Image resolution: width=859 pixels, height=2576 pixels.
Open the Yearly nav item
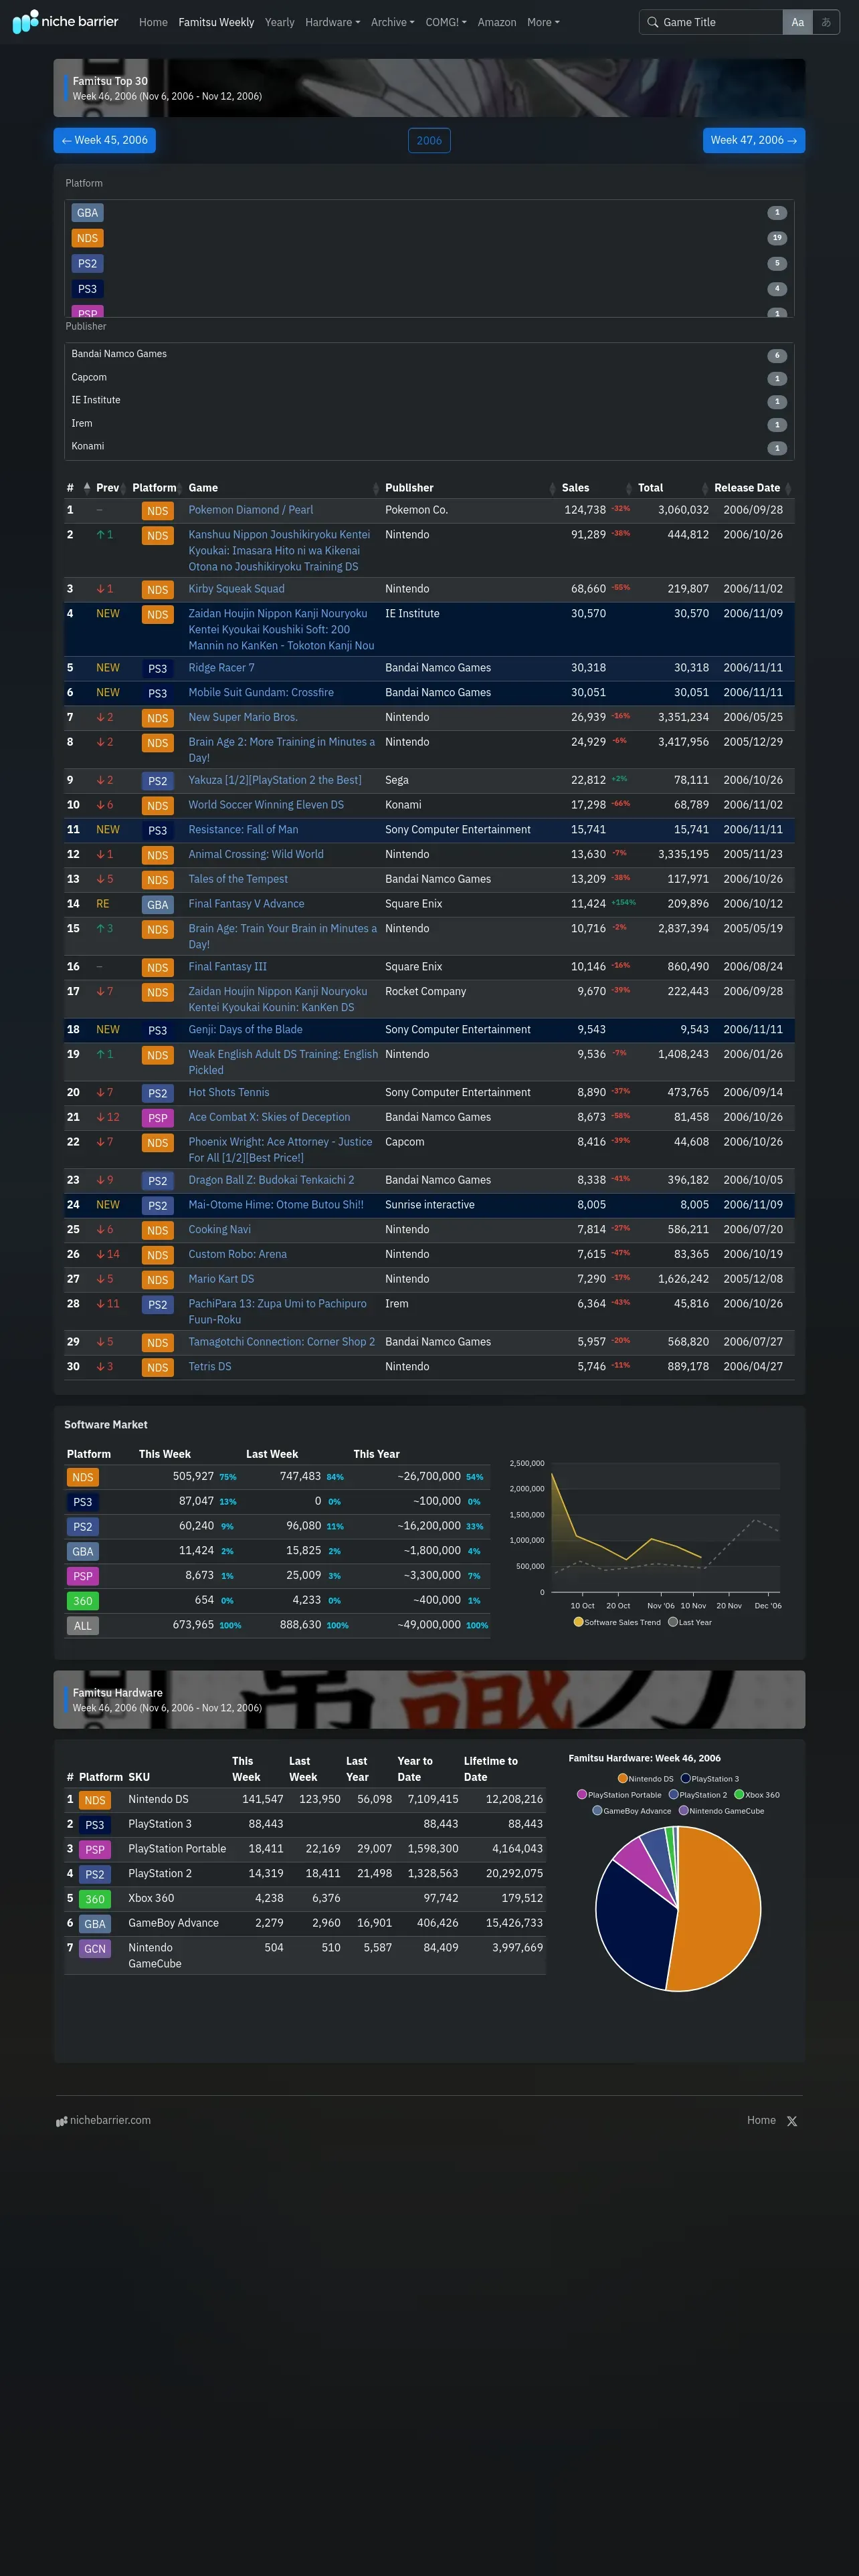click(279, 22)
